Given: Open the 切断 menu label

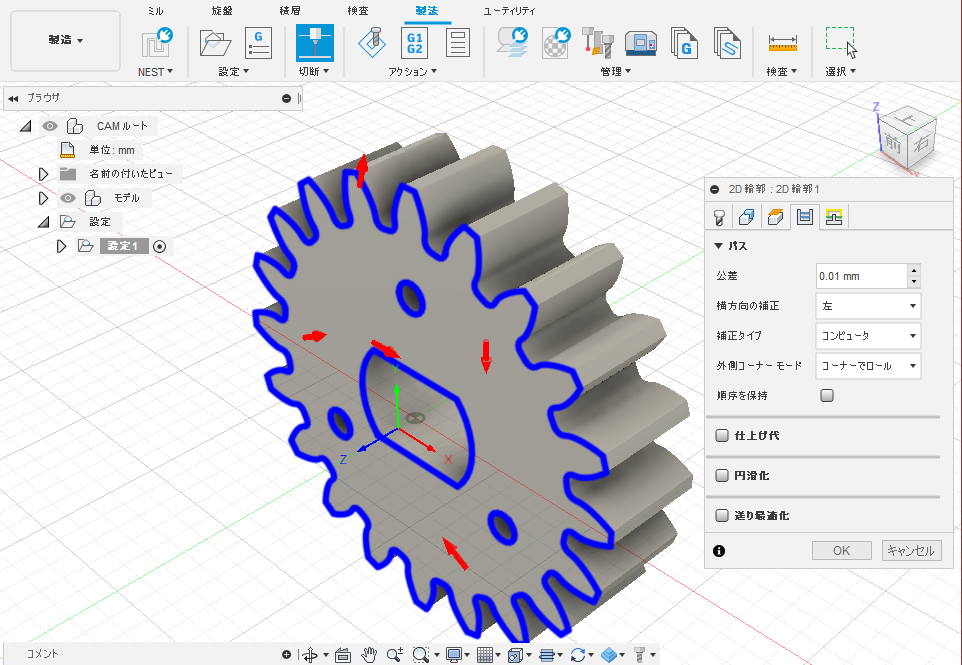Looking at the screenshot, I should [314, 71].
